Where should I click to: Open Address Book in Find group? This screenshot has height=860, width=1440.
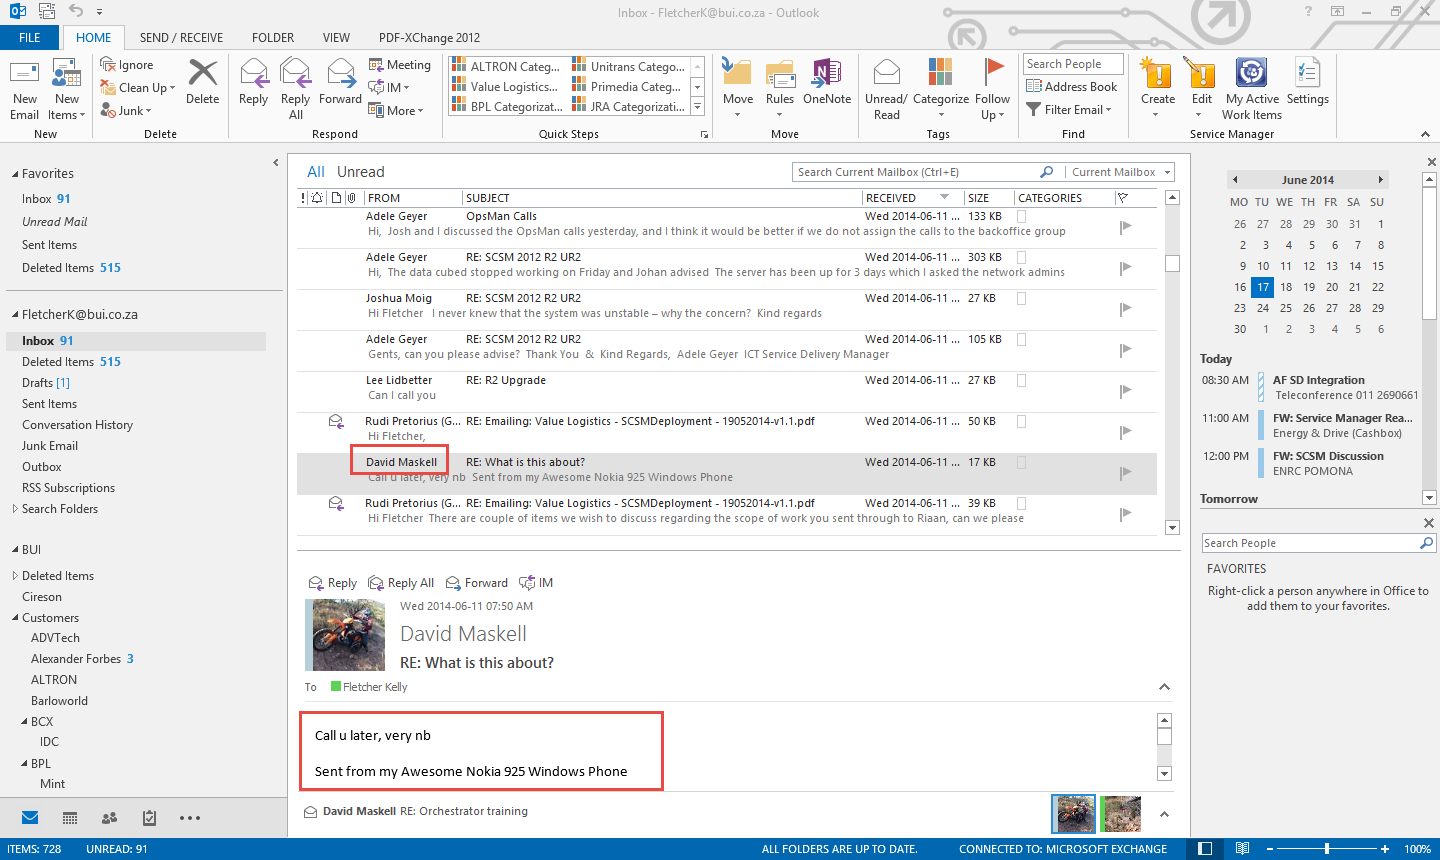(x=1072, y=87)
